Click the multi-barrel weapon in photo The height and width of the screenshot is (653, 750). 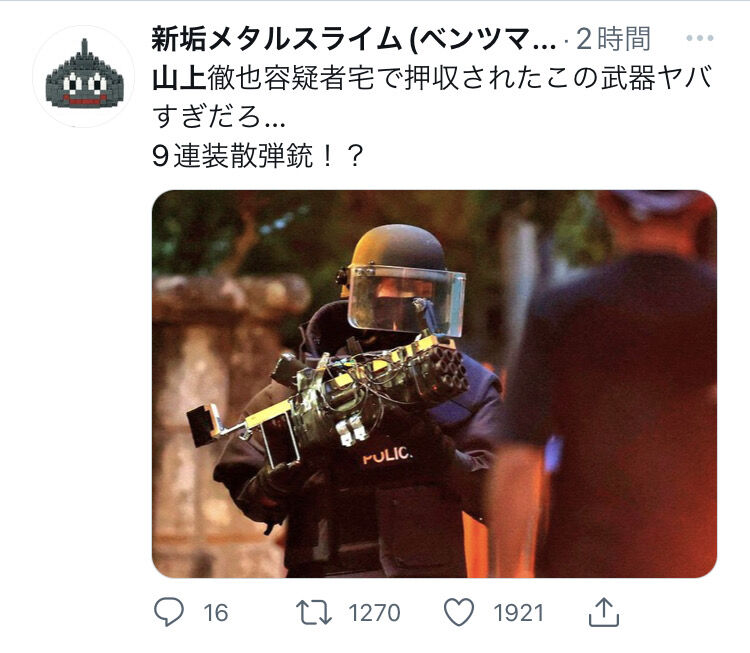click(x=329, y=395)
